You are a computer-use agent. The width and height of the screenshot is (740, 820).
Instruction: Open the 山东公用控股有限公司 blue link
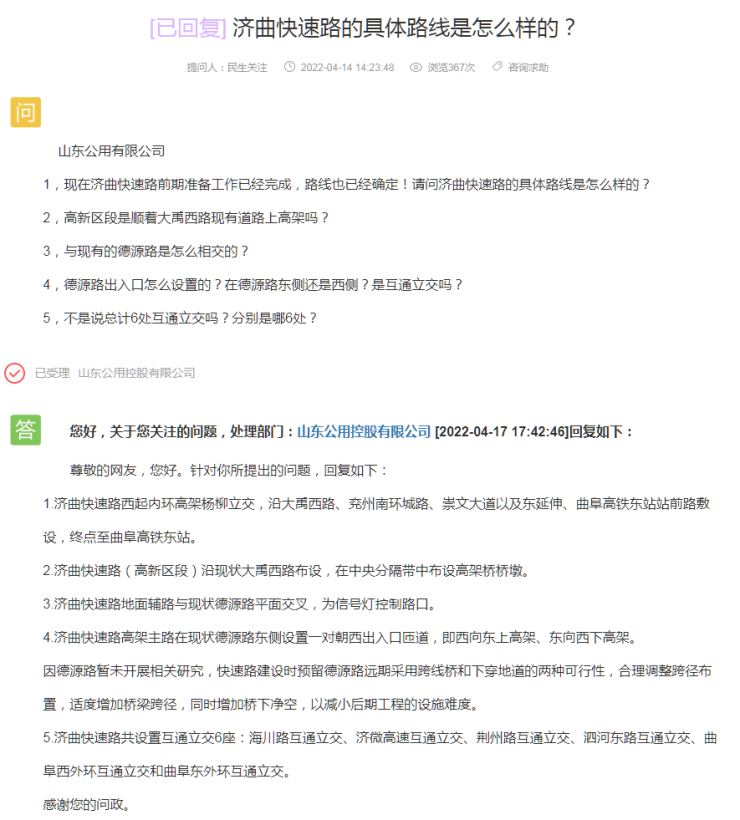click(x=364, y=432)
